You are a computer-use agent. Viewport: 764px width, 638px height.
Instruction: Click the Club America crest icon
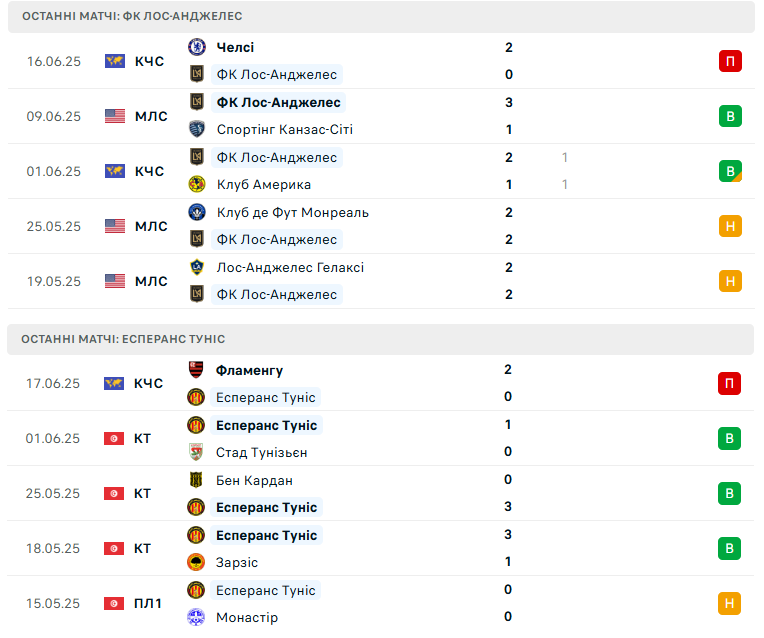pos(197,184)
